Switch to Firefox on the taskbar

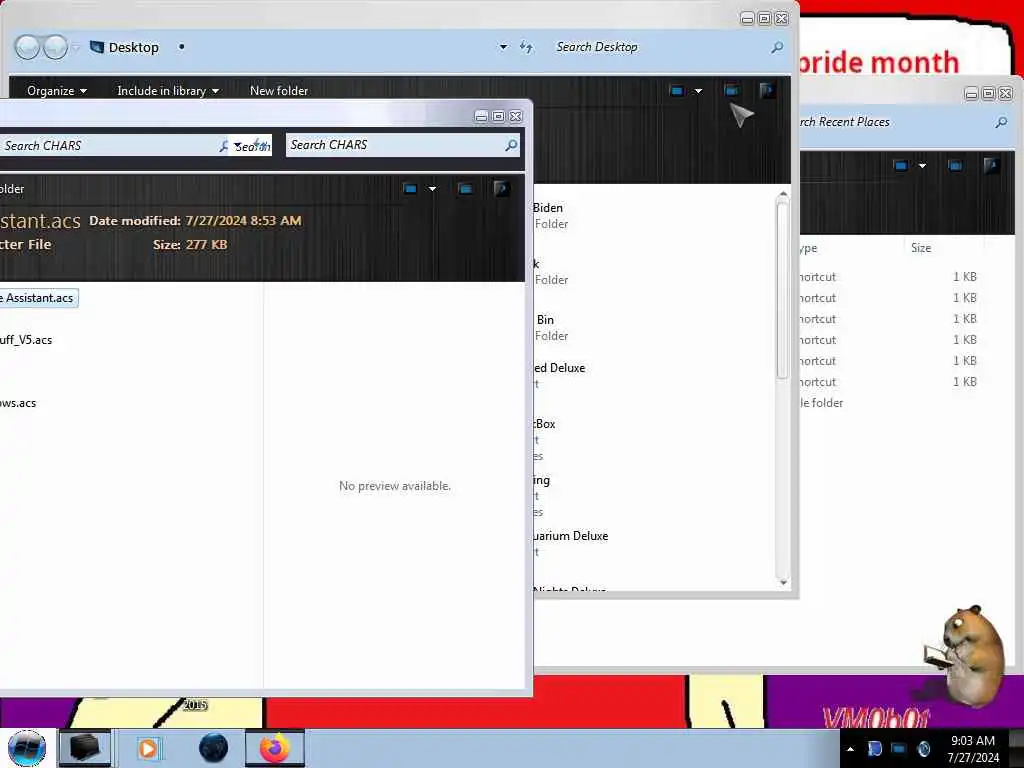pos(275,748)
